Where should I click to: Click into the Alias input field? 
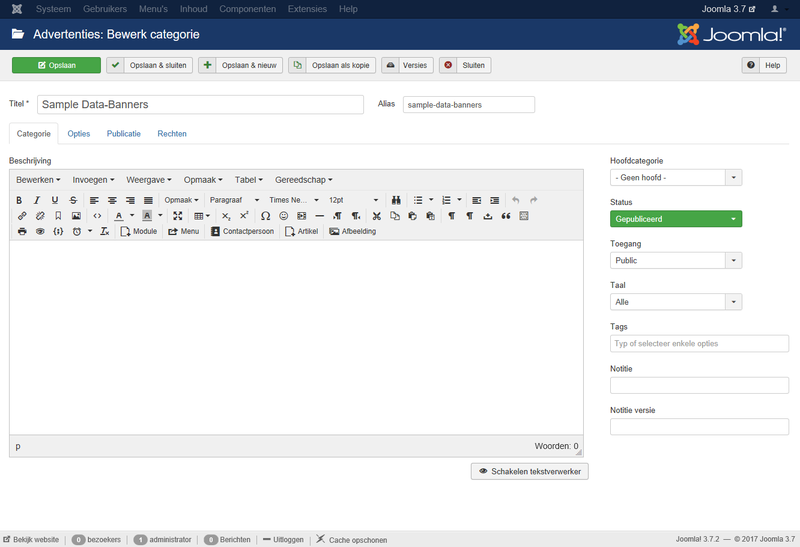click(469, 105)
